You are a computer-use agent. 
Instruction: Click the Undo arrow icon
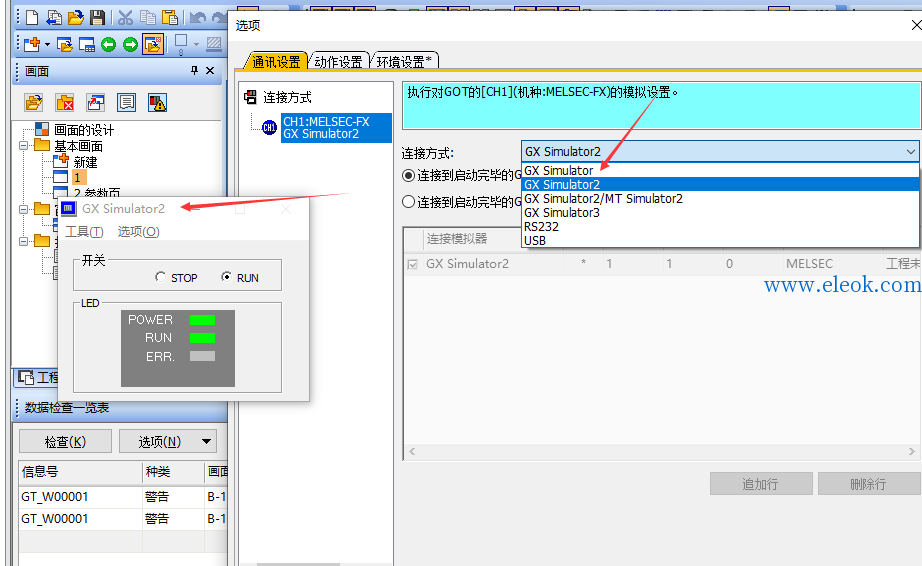coord(198,18)
